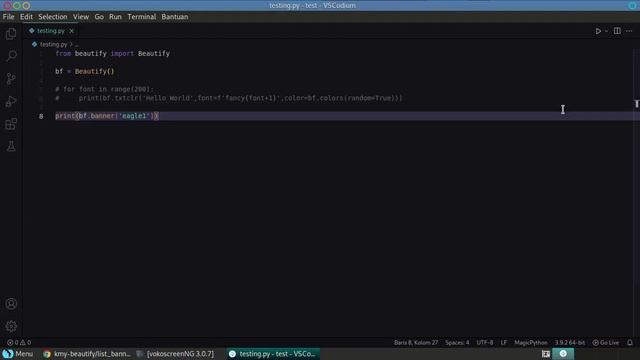Open the Search view in activity bar

[x=11, y=56]
